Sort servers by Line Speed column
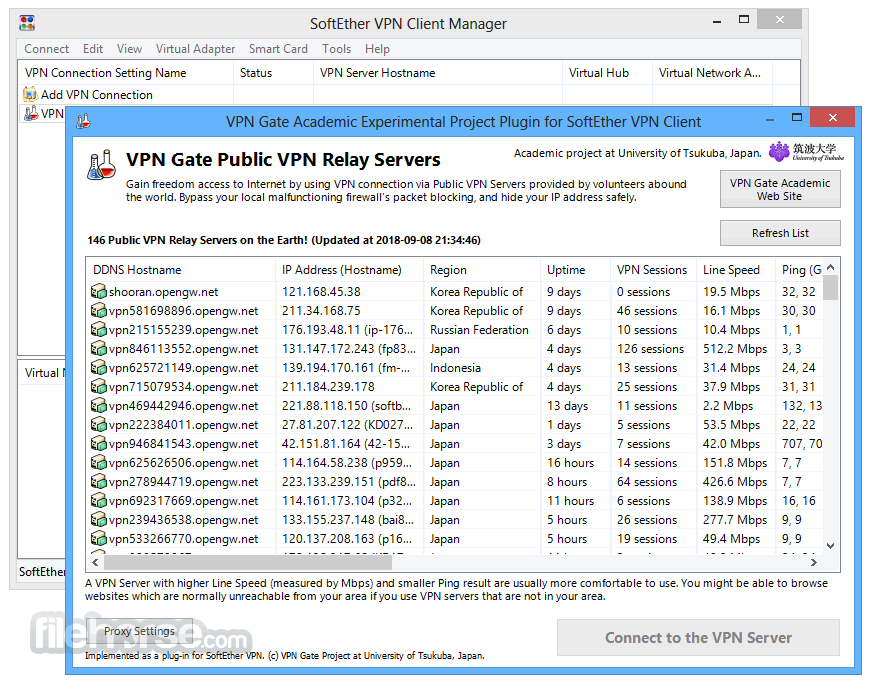The image size is (870, 684). coord(736,270)
